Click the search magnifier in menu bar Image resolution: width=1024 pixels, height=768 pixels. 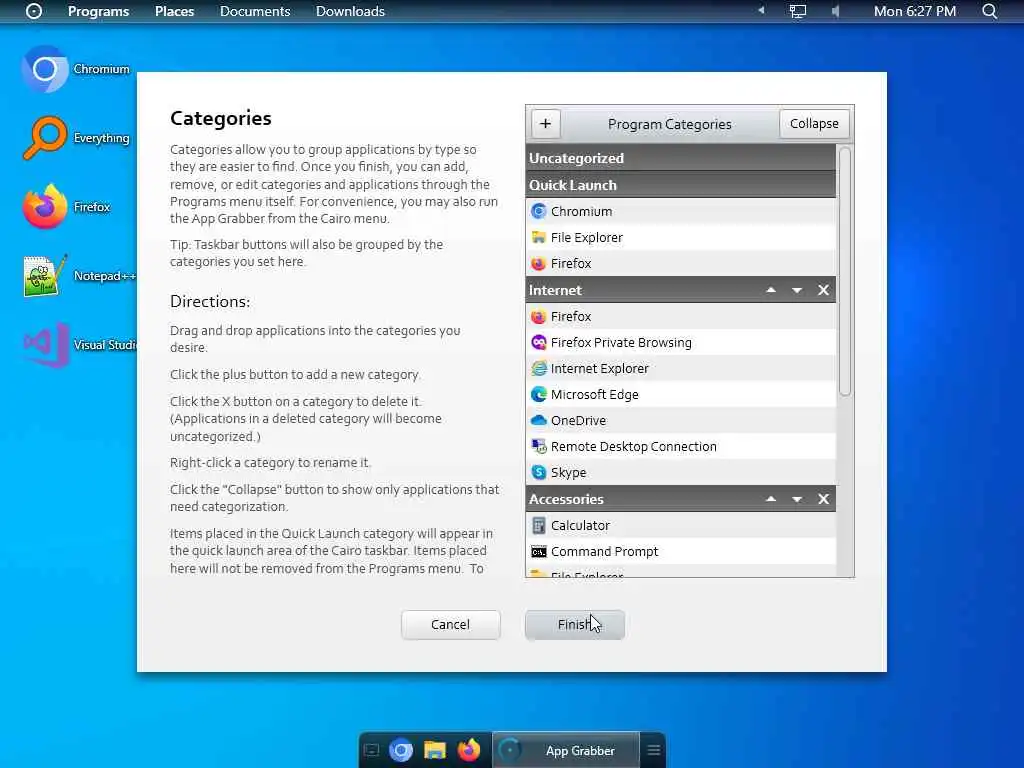(x=990, y=11)
